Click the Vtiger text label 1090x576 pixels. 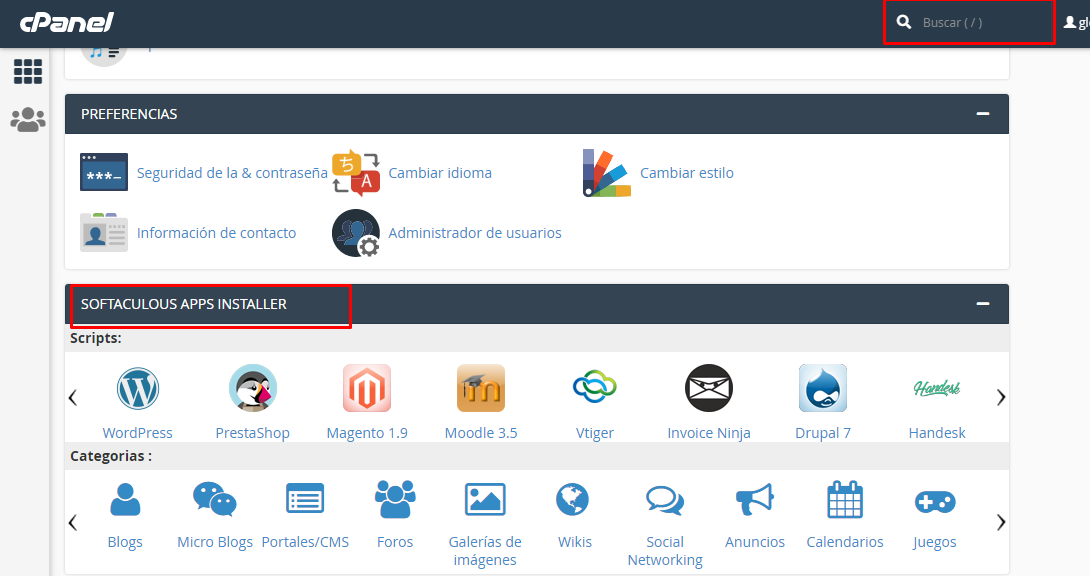pyautogui.click(x=595, y=433)
